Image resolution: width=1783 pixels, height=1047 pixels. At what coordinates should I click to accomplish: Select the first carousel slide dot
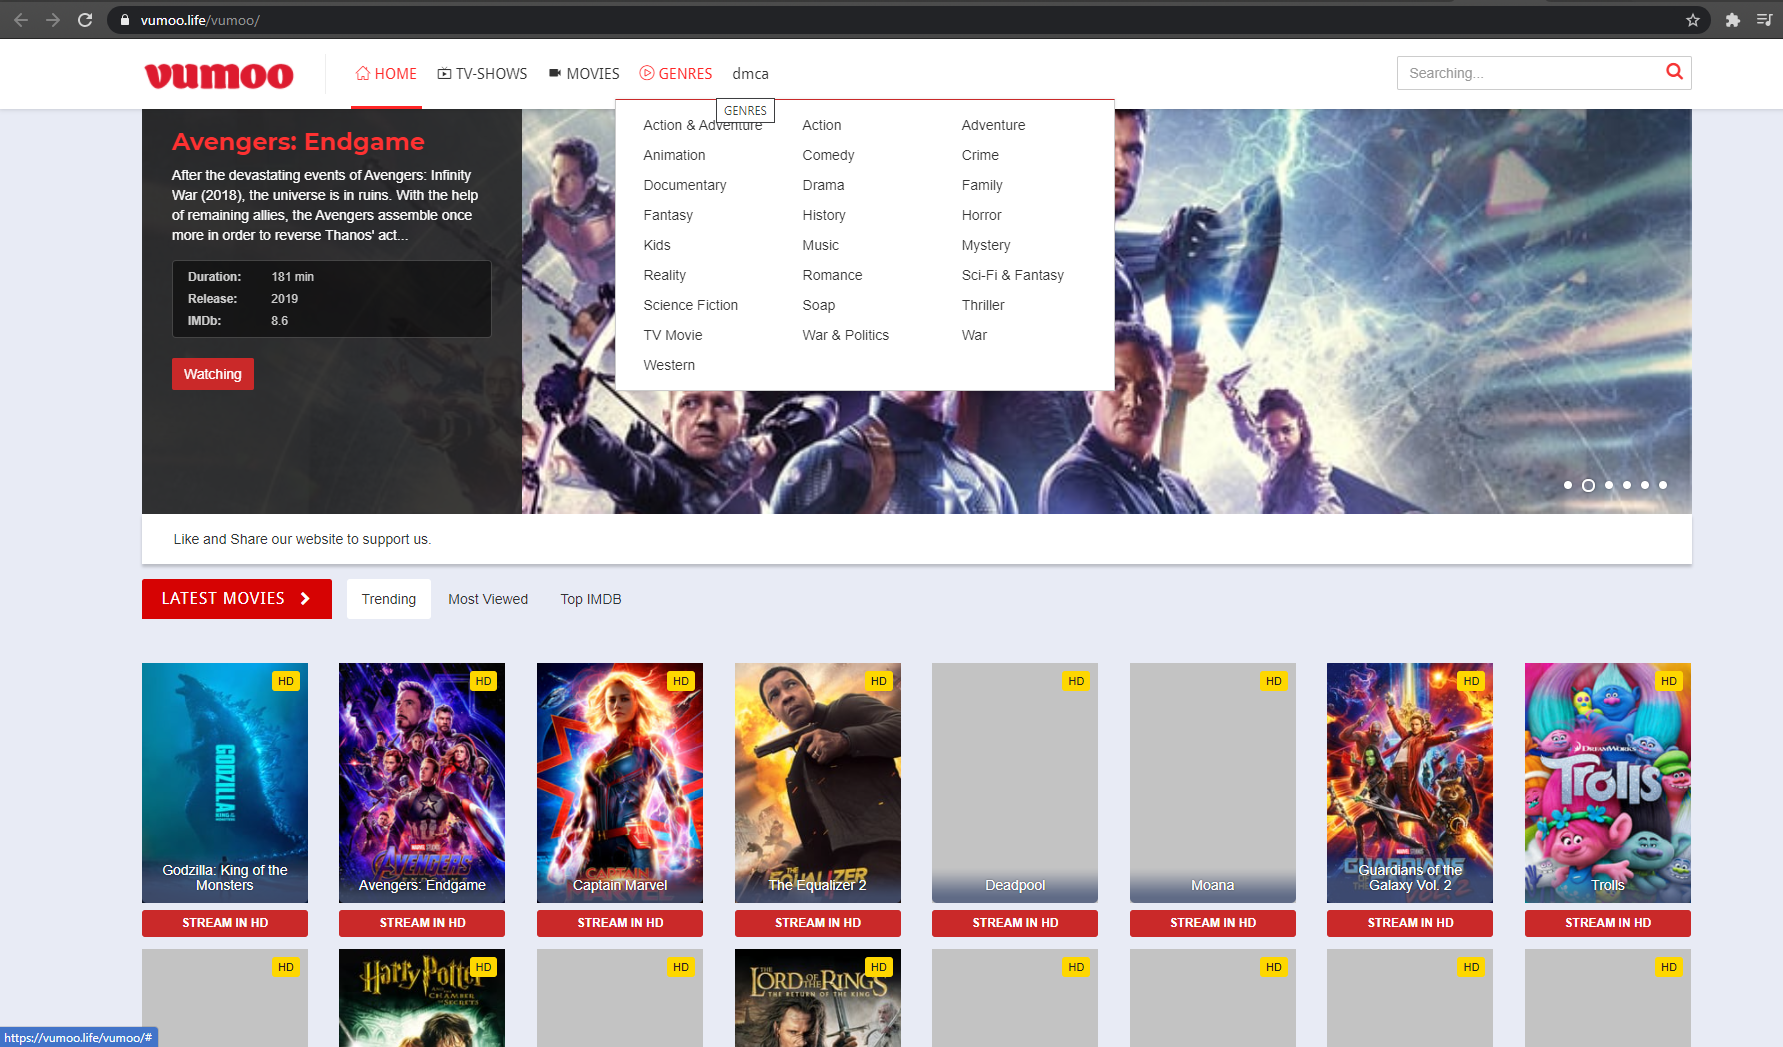pyautogui.click(x=1568, y=485)
